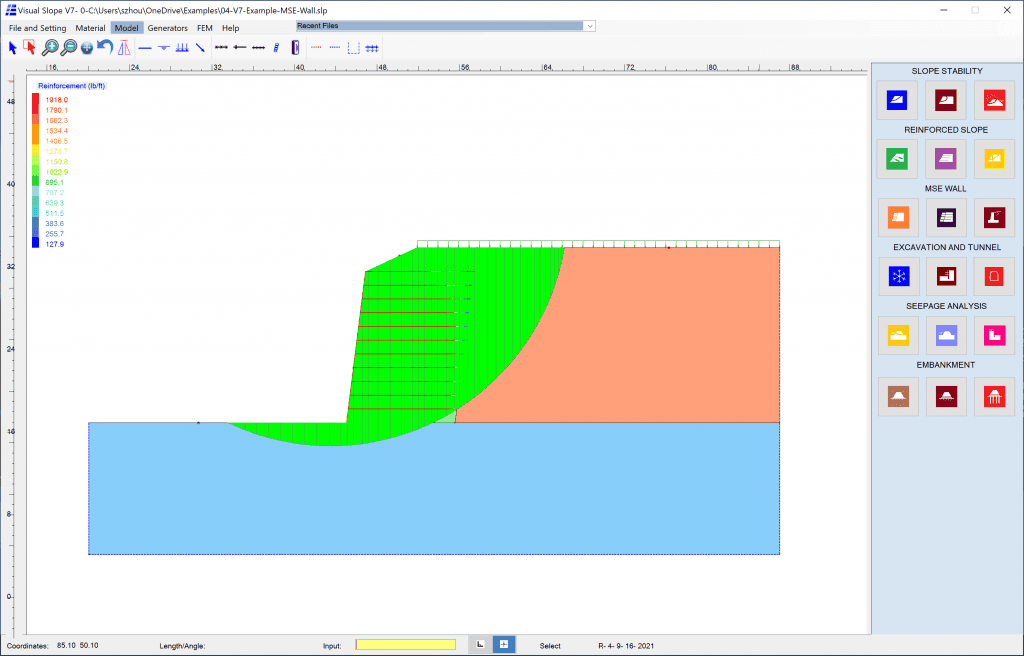1024x656 pixels.
Task: Select the diagonal blue line tool
Action: (x=200, y=48)
